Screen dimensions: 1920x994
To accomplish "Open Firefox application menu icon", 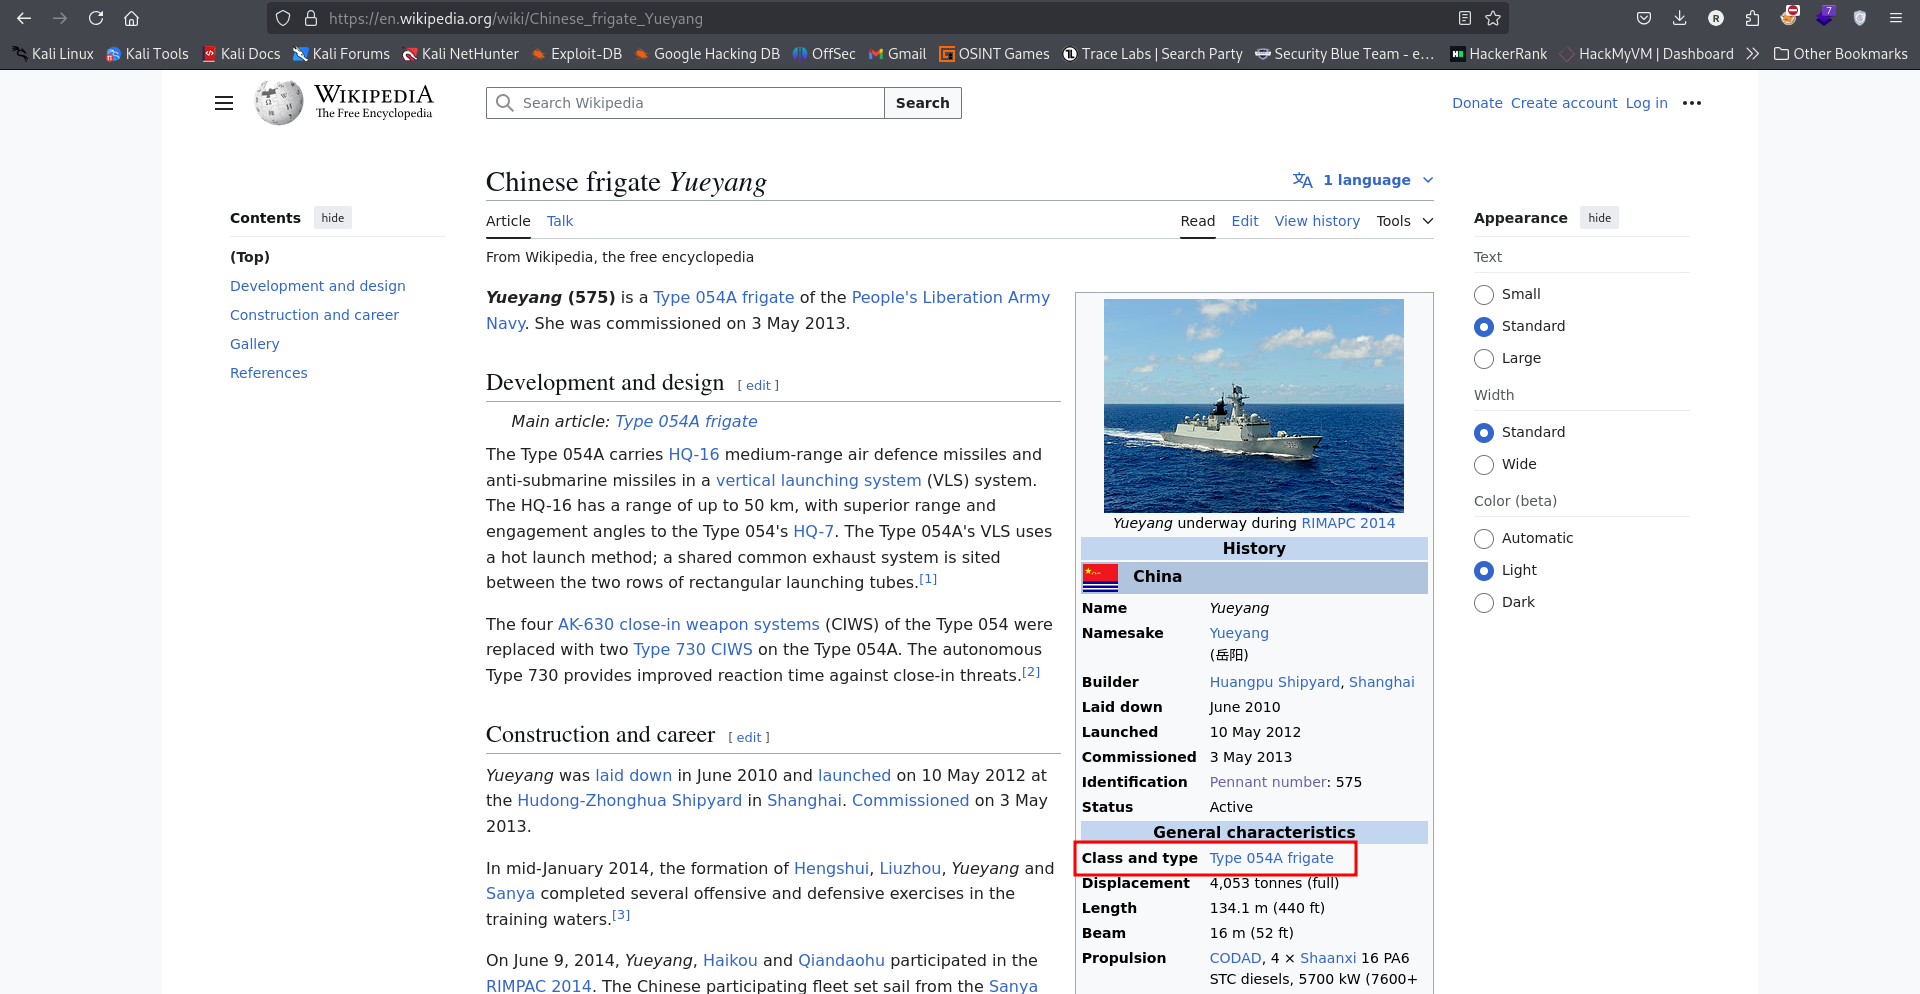I will point(1895,18).
